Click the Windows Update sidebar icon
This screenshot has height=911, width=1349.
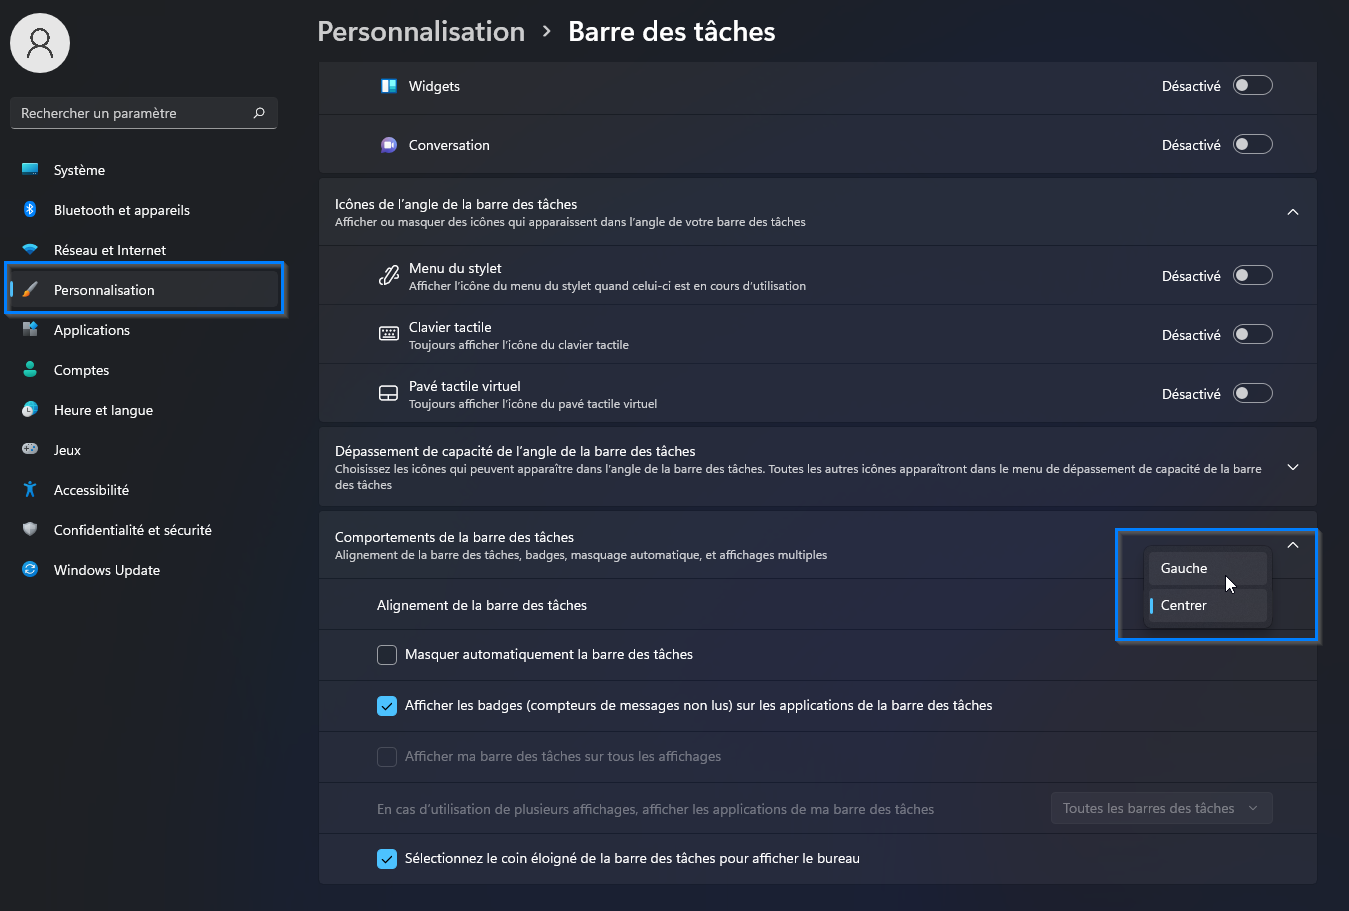(30, 570)
